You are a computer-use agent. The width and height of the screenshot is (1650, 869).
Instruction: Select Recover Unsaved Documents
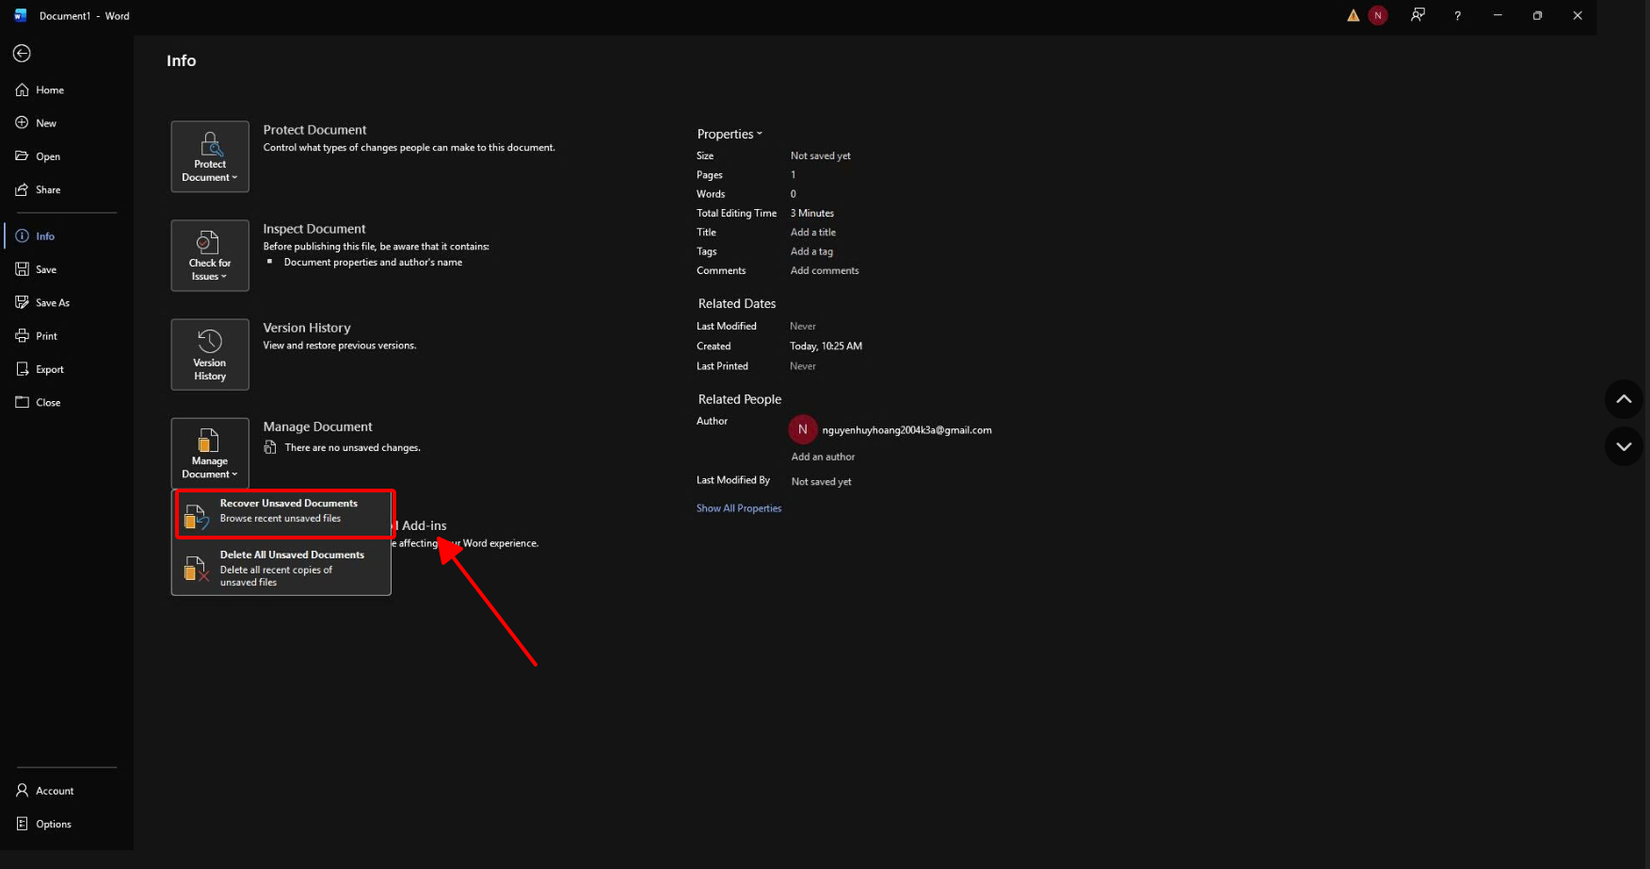285,514
